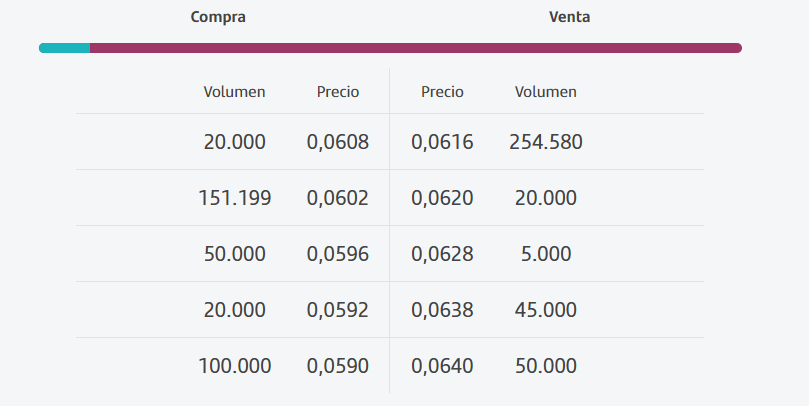Click the bid price 0,0602

click(x=338, y=198)
